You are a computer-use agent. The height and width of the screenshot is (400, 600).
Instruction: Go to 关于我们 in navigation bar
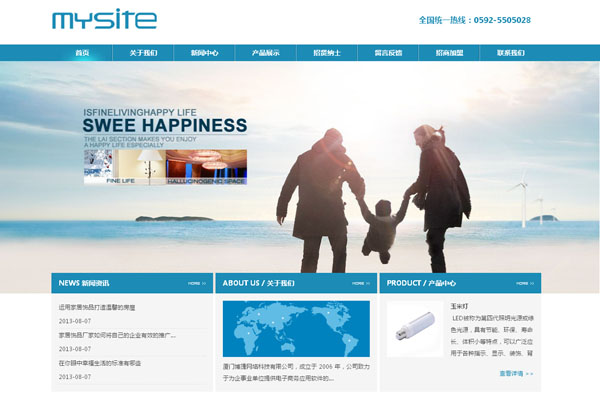pyautogui.click(x=143, y=53)
